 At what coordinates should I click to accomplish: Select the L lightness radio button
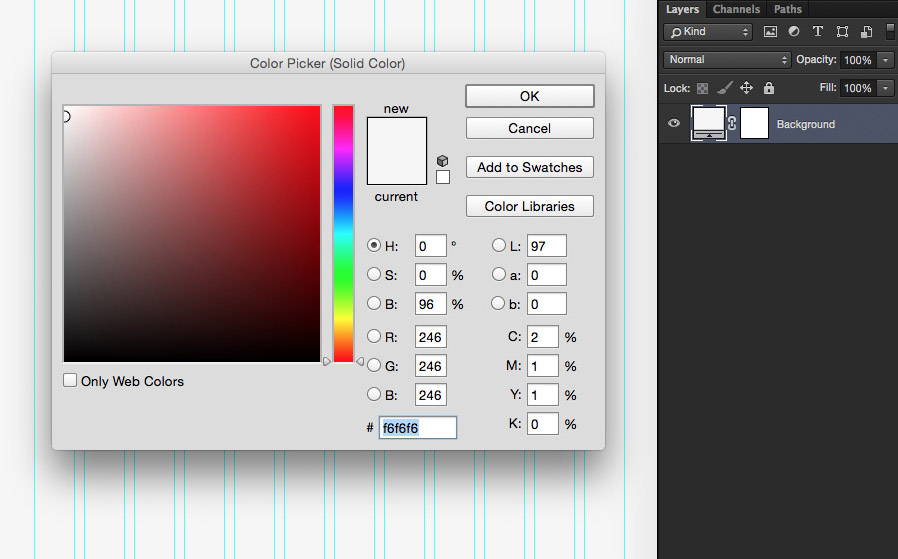coord(499,245)
